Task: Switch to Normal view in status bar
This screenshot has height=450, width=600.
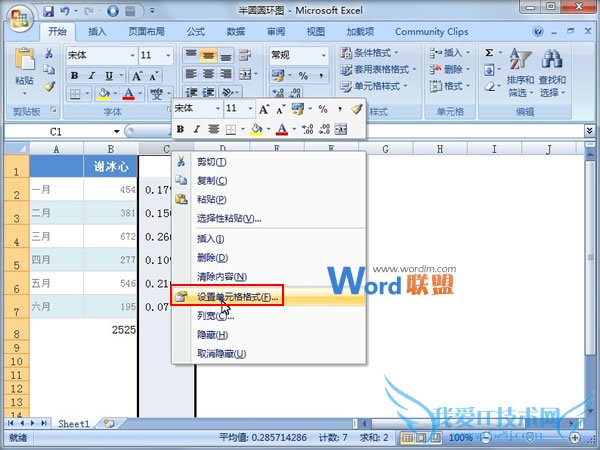Action: tap(407, 437)
